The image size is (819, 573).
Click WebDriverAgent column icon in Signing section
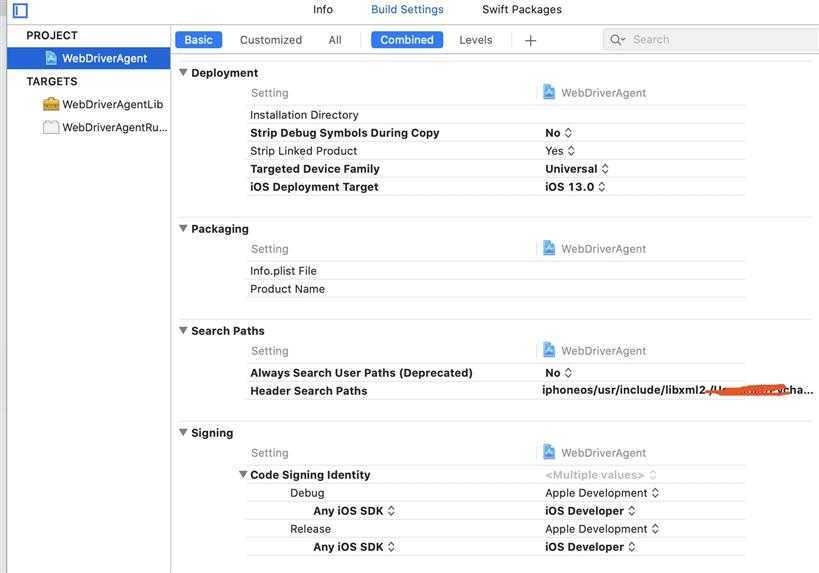[548, 452]
